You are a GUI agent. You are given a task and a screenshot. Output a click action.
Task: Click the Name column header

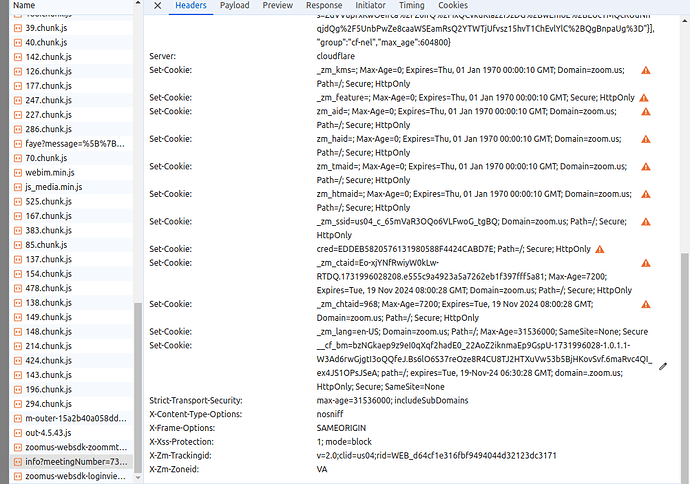pos(71,6)
